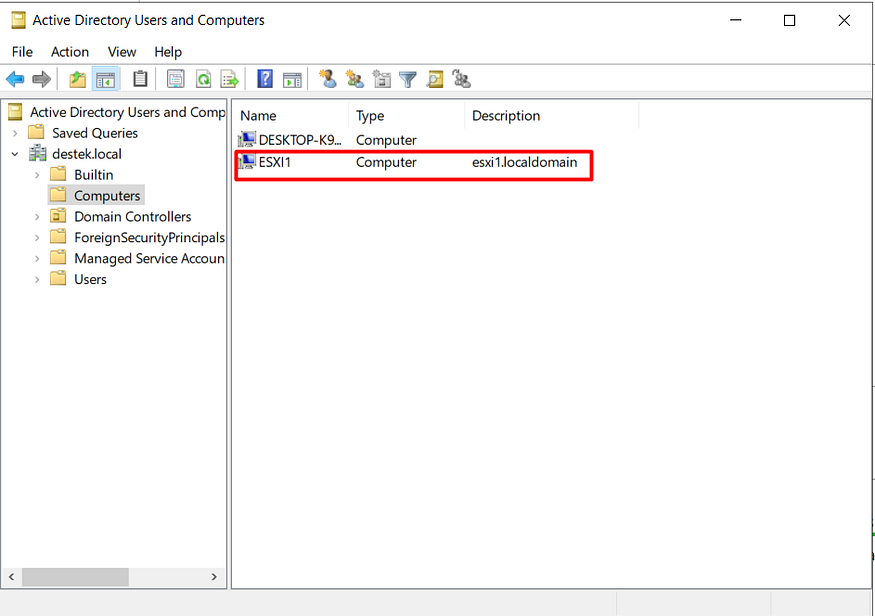Click the Domain Controllers OU folder icon

58,216
